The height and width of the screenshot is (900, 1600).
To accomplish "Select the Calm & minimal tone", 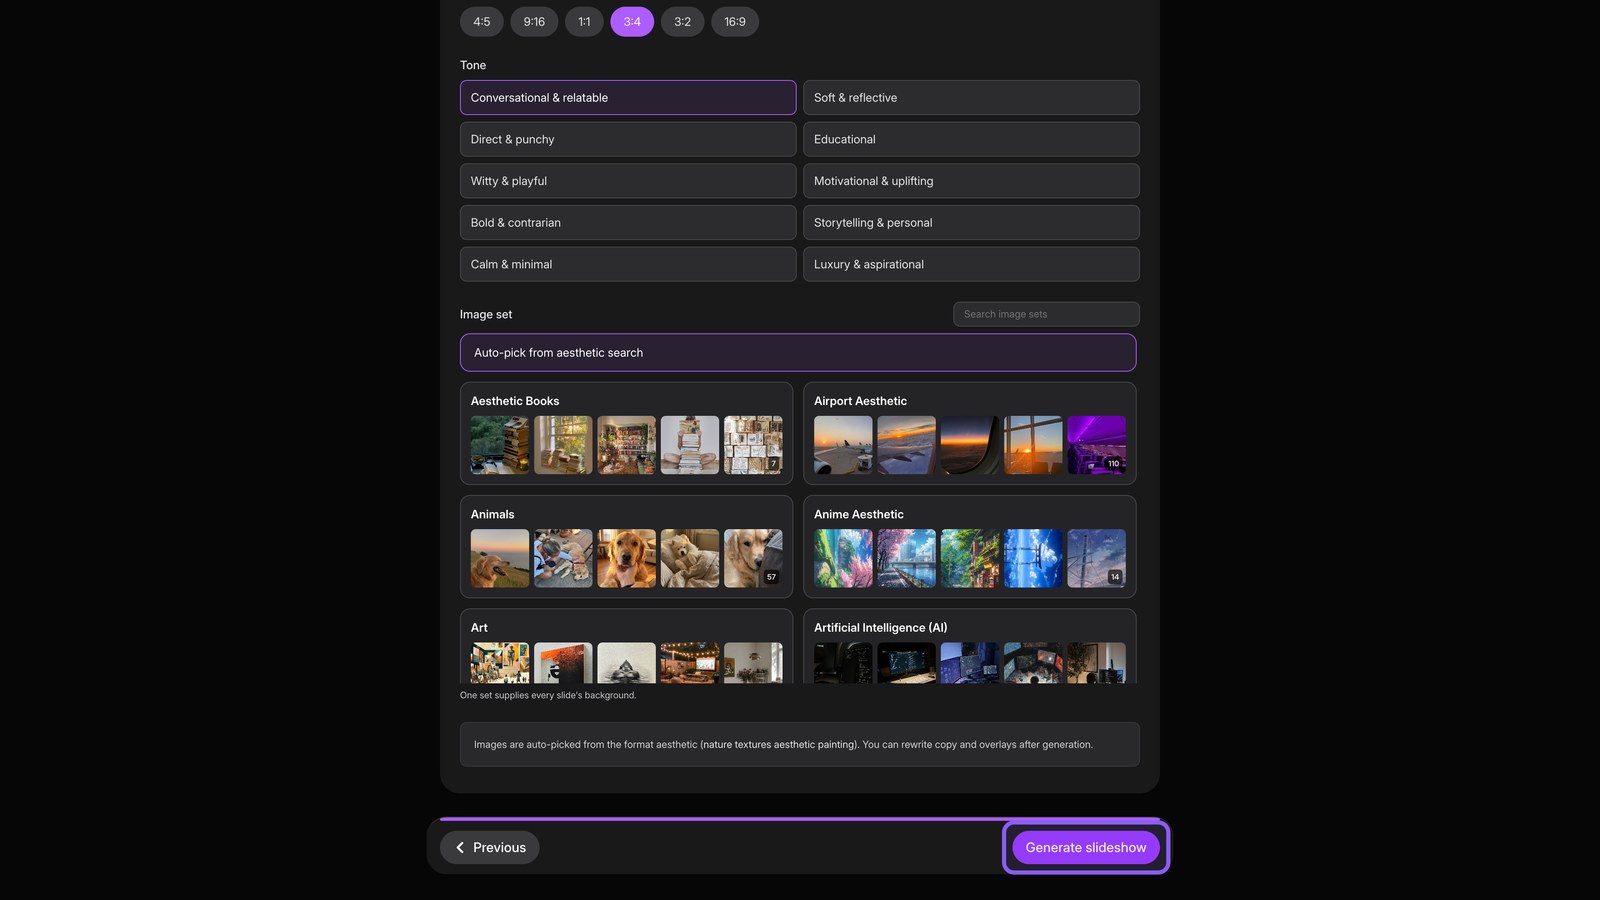I will pyautogui.click(x=628, y=264).
